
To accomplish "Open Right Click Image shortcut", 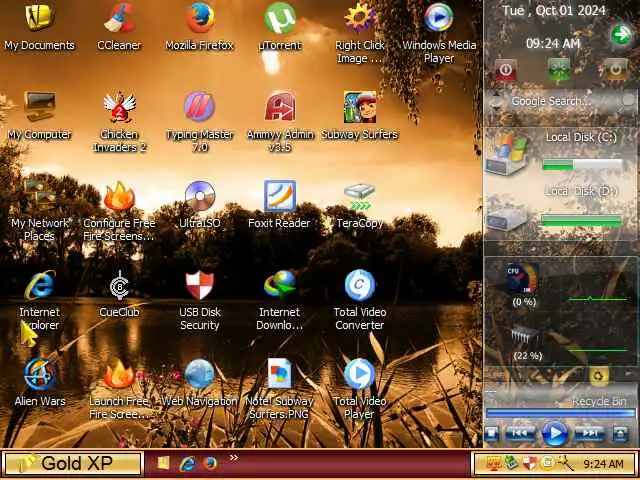I will [360, 18].
